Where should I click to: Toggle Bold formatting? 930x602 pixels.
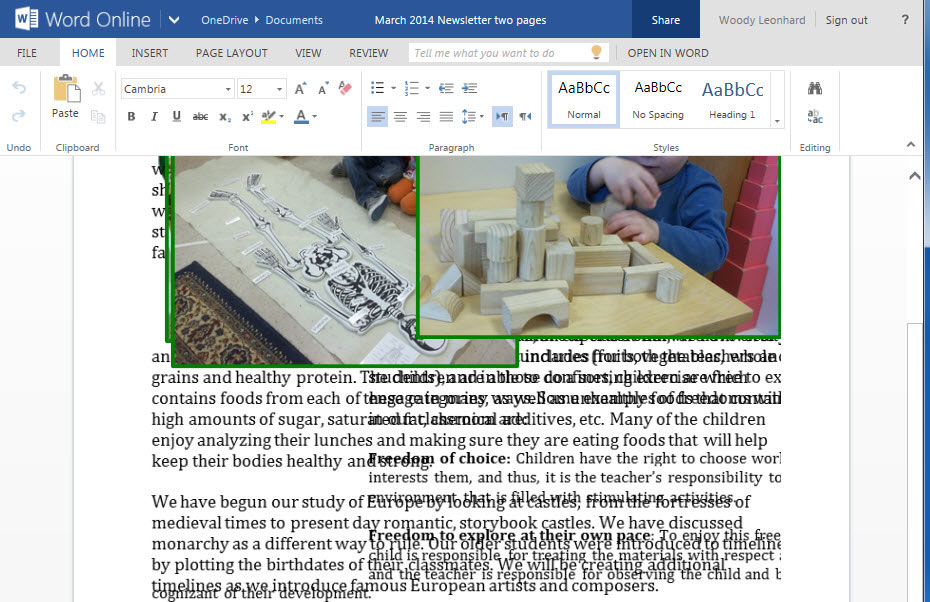(x=131, y=117)
